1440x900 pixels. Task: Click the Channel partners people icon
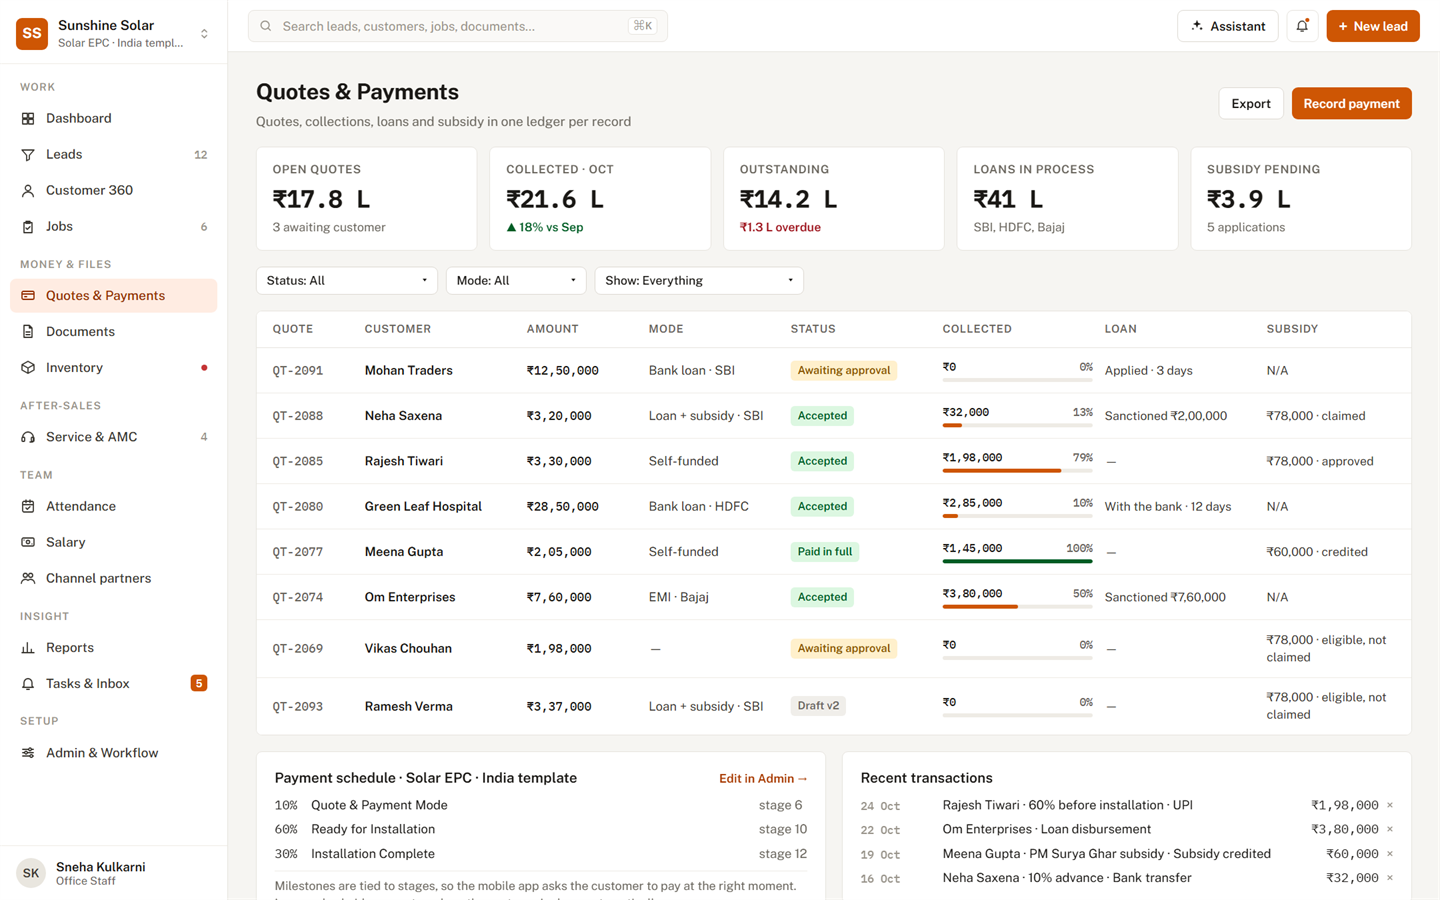[x=28, y=578]
